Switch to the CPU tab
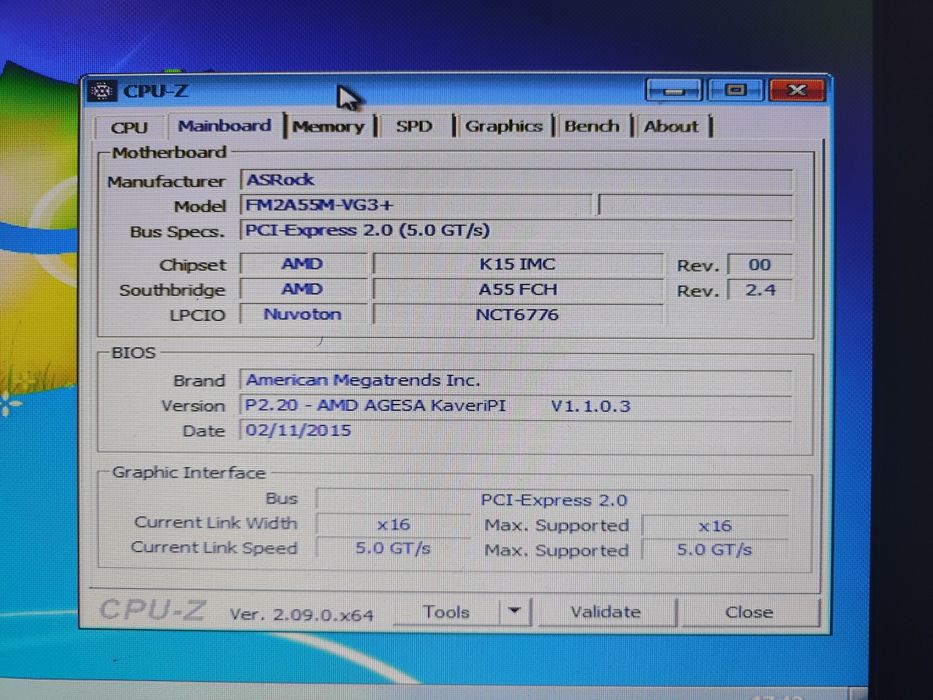 (129, 127)
